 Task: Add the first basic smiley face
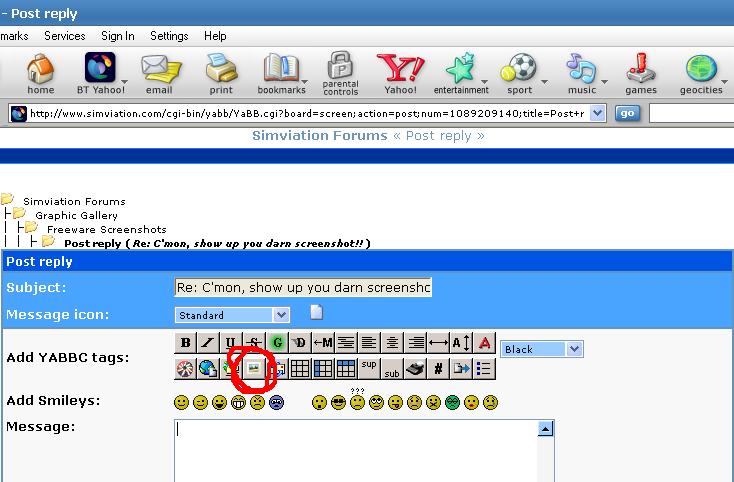tap(182, 402)
